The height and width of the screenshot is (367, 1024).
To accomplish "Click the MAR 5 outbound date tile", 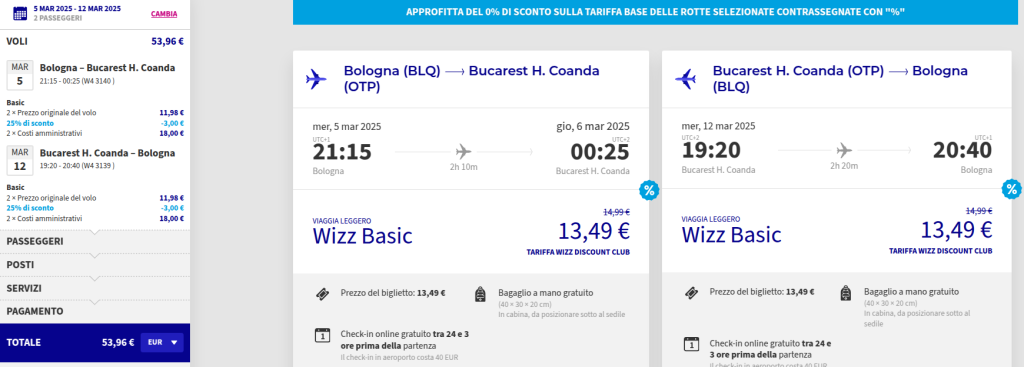I will click(20, 76).
